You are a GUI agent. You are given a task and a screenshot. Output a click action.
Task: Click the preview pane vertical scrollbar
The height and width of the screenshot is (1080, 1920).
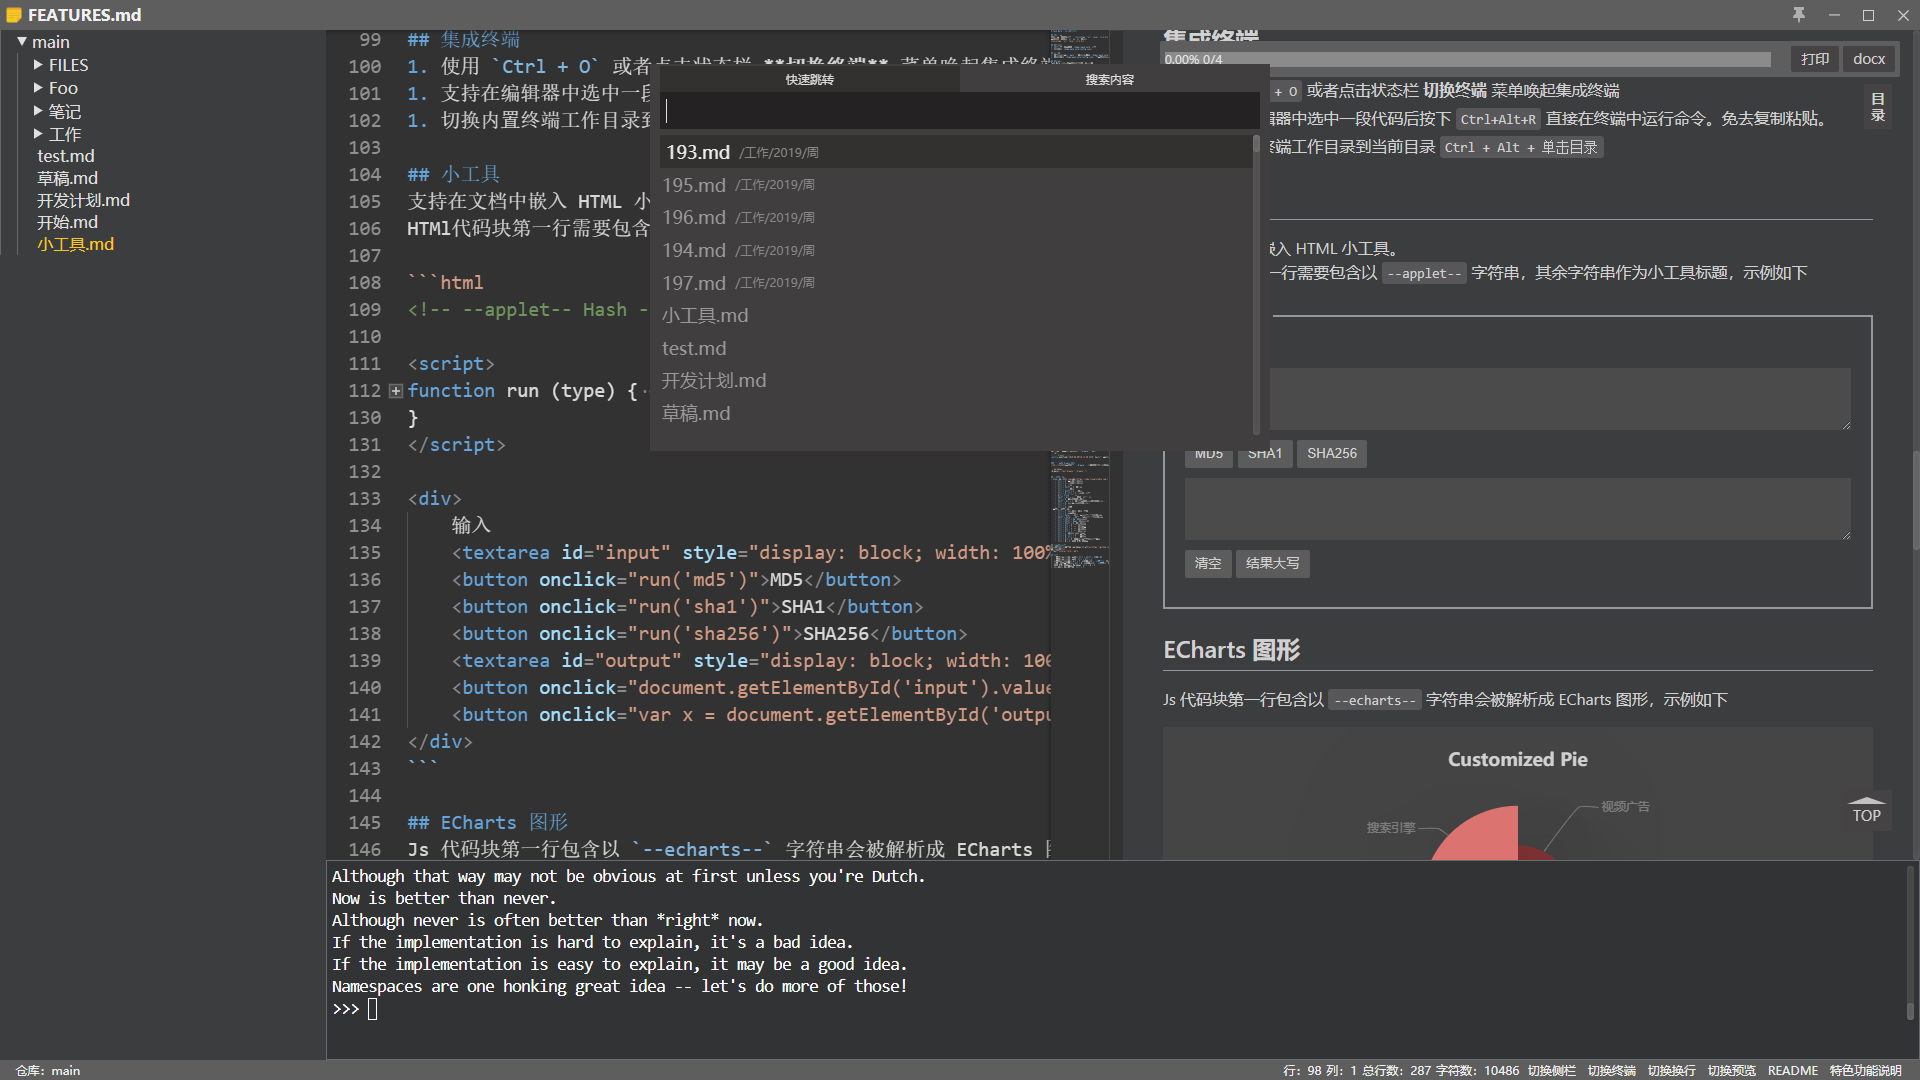point(1914,500)
